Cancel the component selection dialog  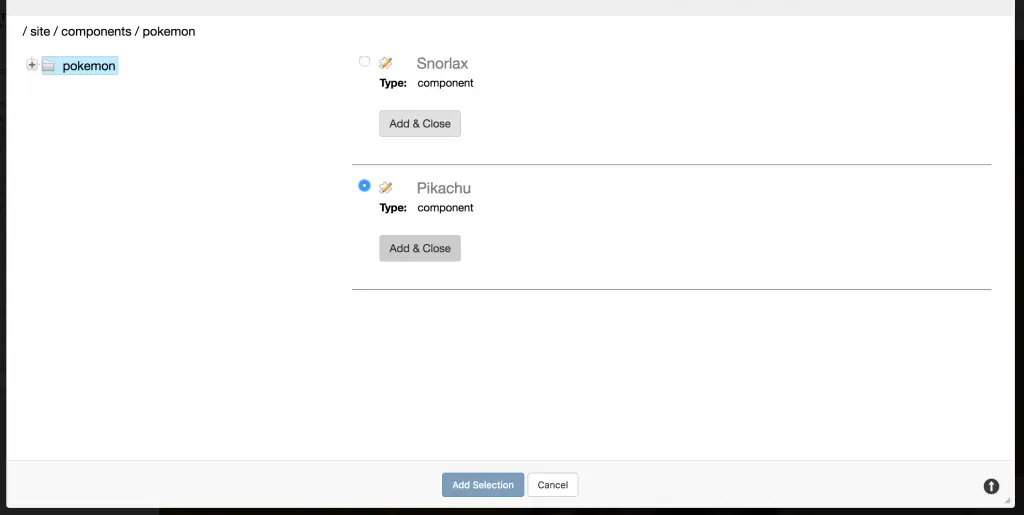[x=553, y=485]
